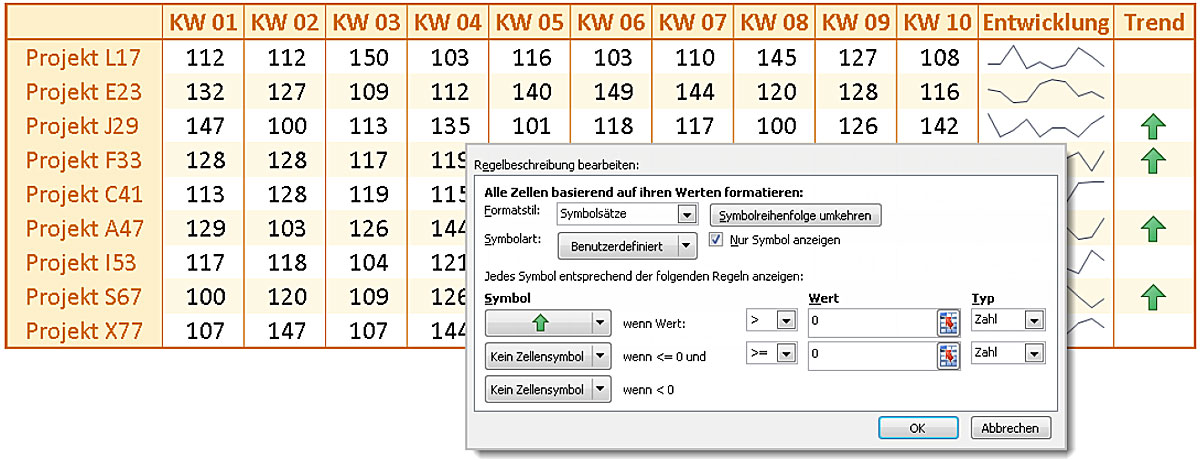Click green trend arrow for Projekt A47

click(x=1154, y=229)
